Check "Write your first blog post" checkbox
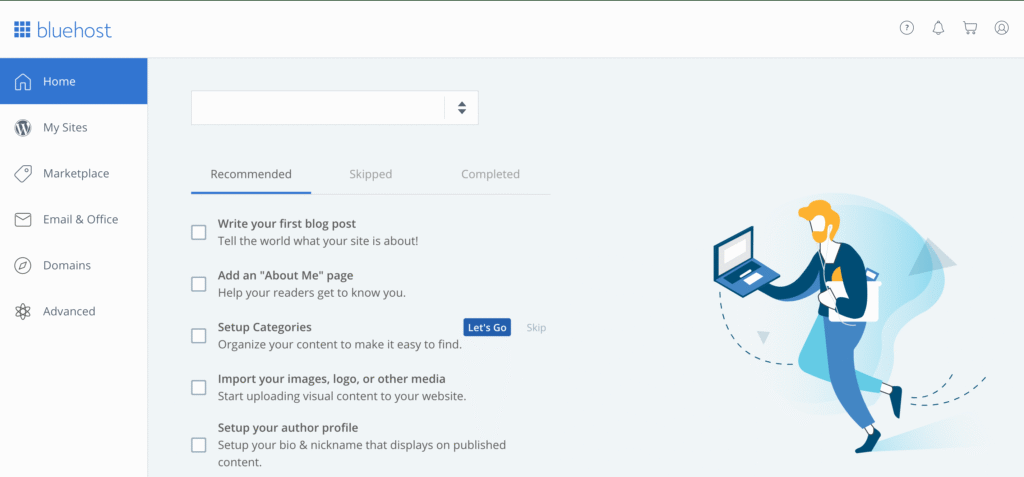This screenshot has width=1024, height=477. pos(199,232)
